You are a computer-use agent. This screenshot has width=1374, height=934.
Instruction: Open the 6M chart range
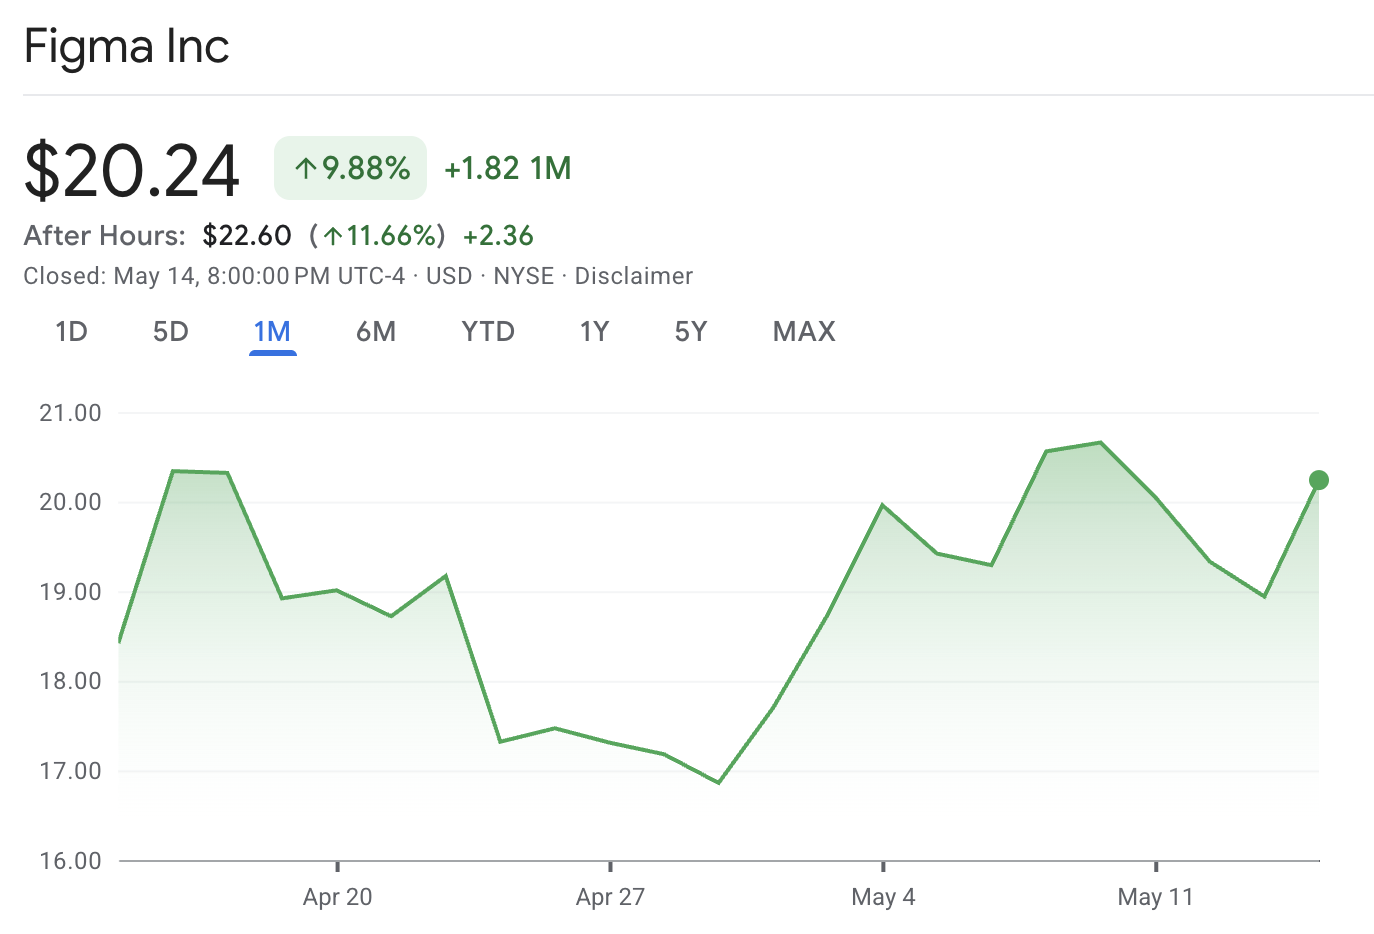point(376,332)
